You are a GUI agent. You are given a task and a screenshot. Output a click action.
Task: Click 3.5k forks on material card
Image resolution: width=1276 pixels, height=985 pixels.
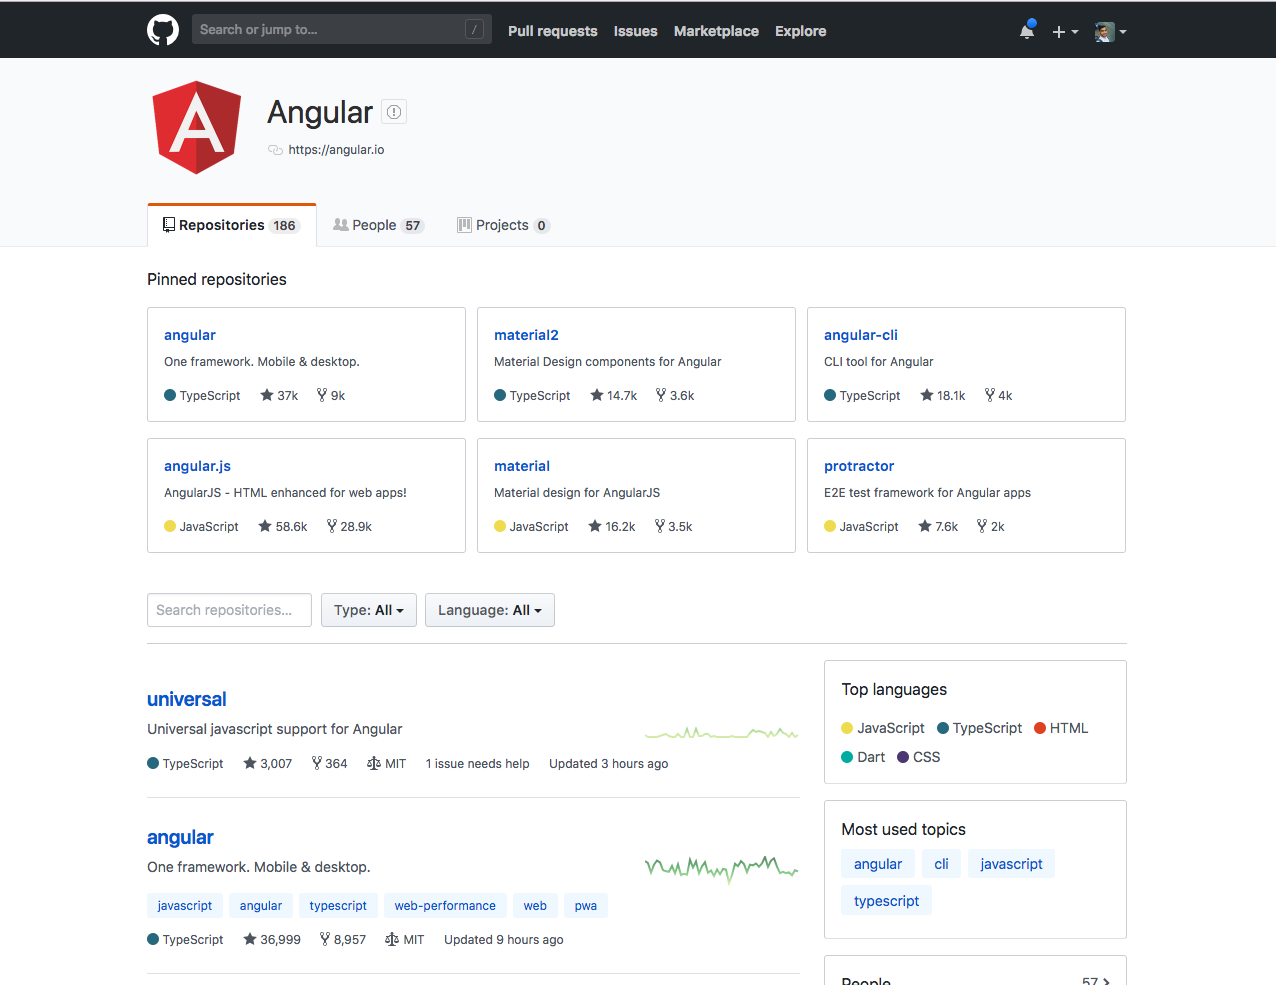tap(673, 526)
